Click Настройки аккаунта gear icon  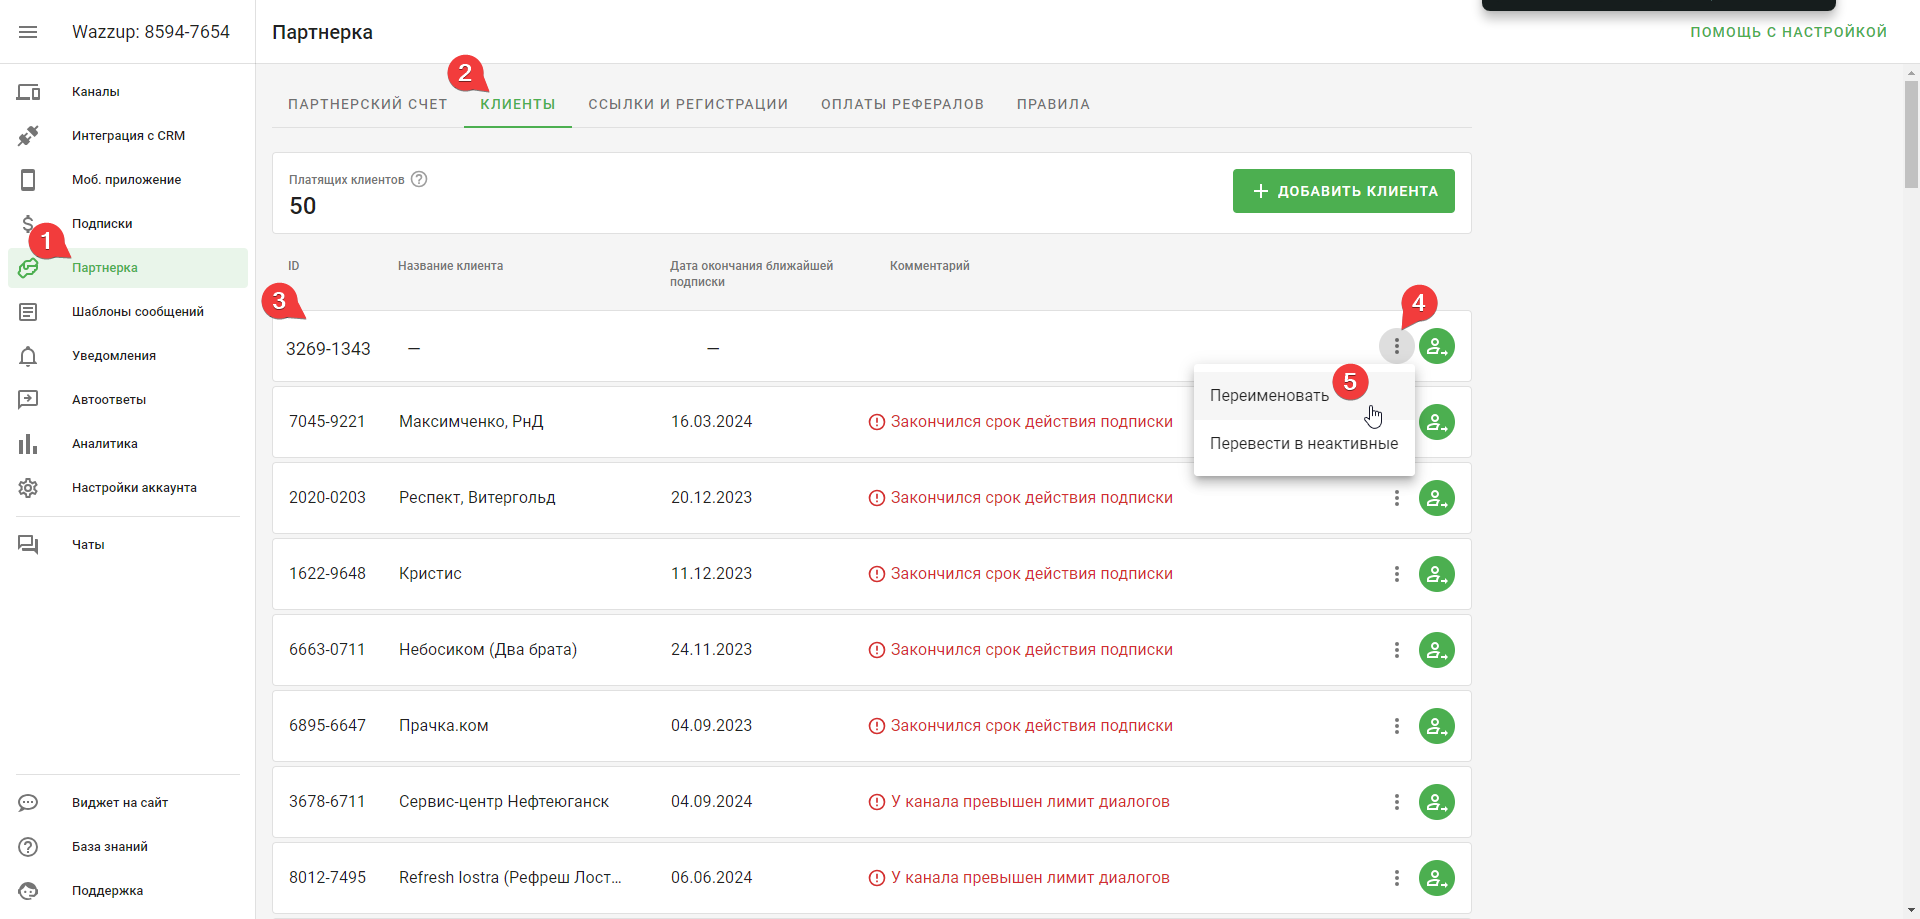pos(28,488)
